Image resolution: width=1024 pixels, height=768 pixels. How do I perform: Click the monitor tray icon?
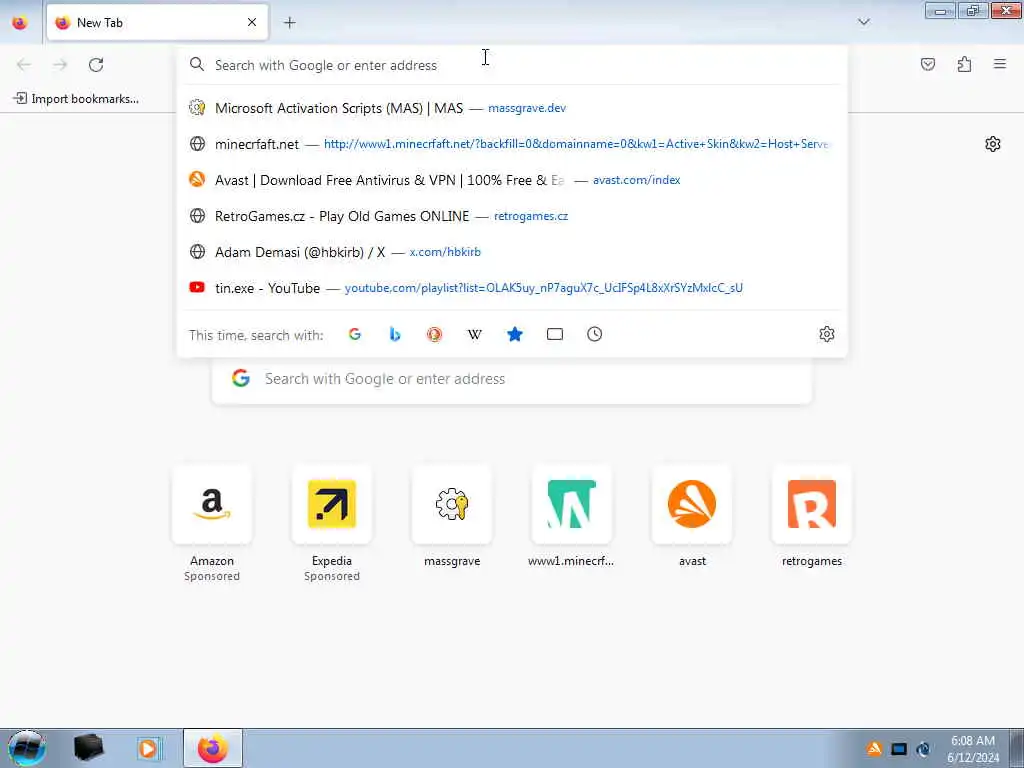click(899, 749)
